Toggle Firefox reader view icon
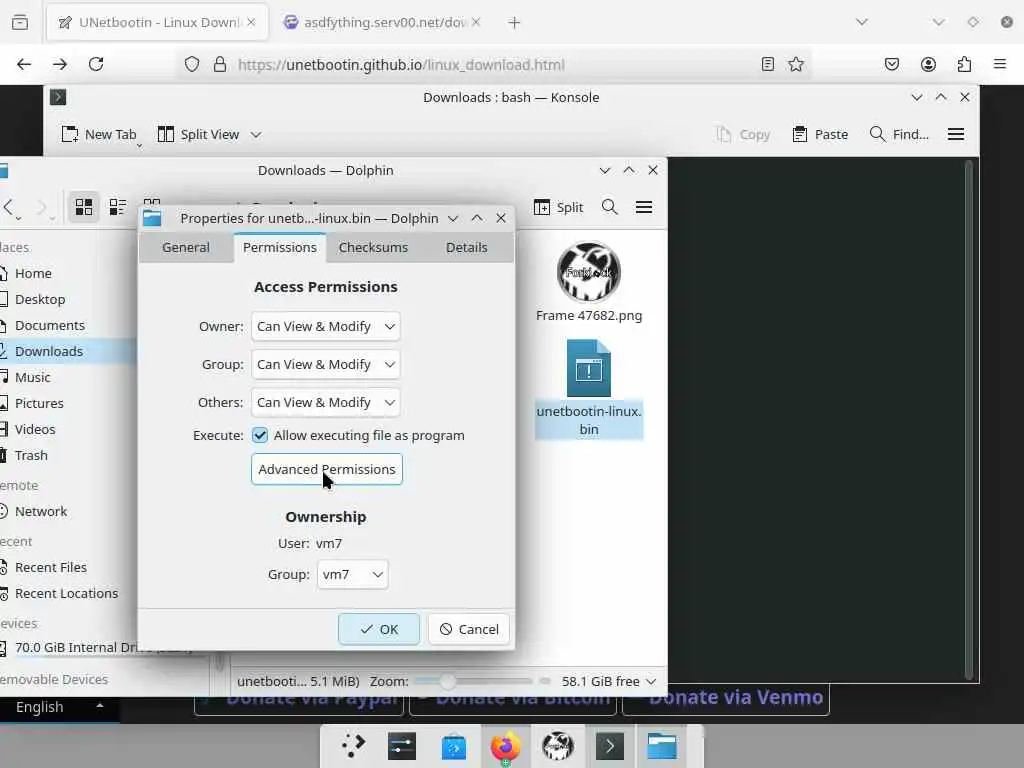Image resolution: width=1024 pixels, height=768 pixels. [x=768, y=64]
